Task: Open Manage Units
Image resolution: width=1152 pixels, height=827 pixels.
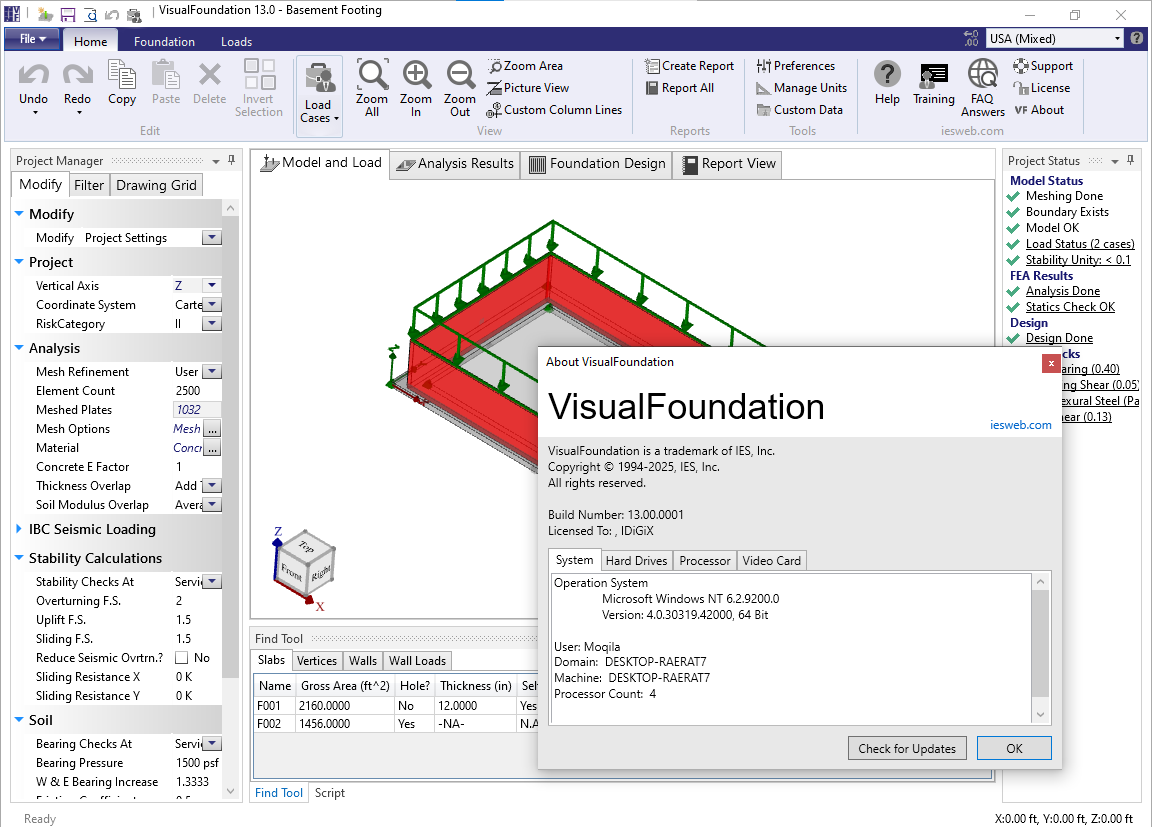Action: [802, 88]
